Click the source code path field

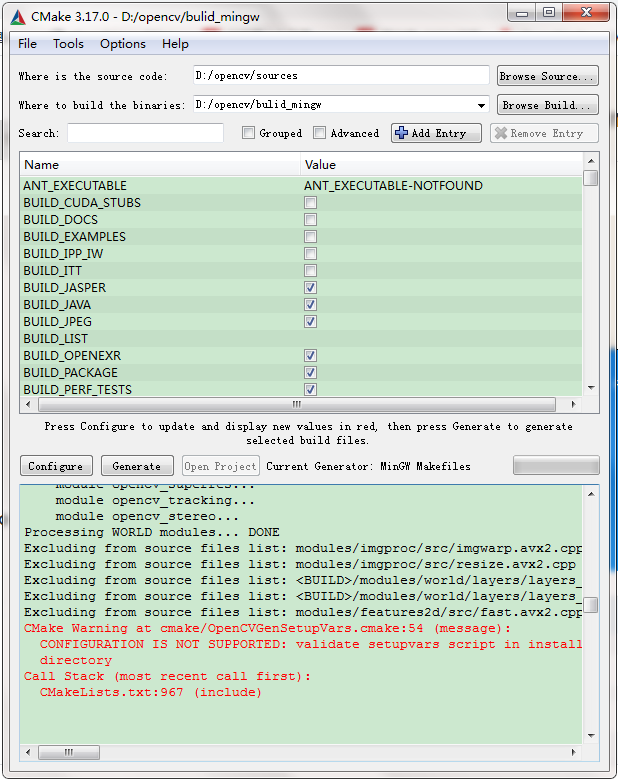point(341,76)
